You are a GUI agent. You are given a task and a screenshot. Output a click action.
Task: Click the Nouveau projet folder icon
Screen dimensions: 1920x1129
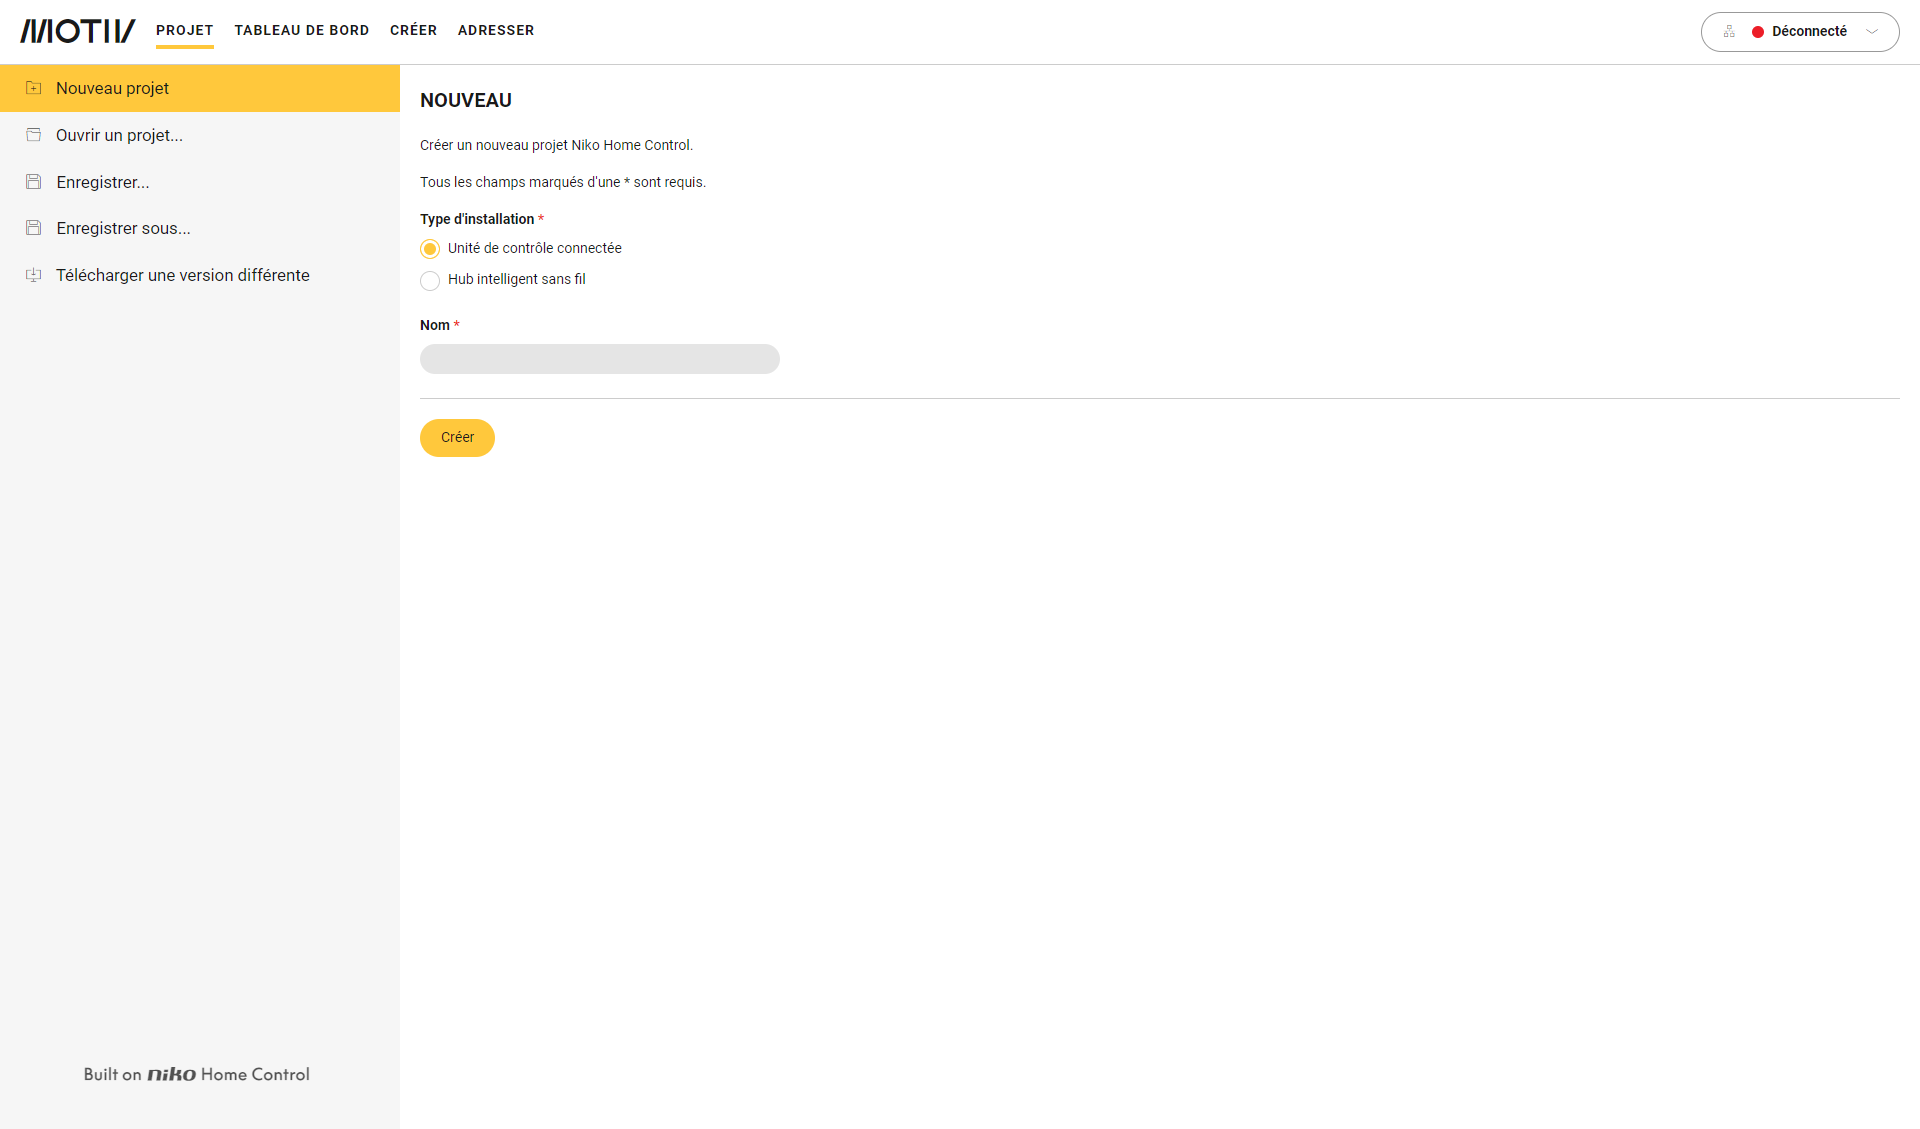pos(33,88)
